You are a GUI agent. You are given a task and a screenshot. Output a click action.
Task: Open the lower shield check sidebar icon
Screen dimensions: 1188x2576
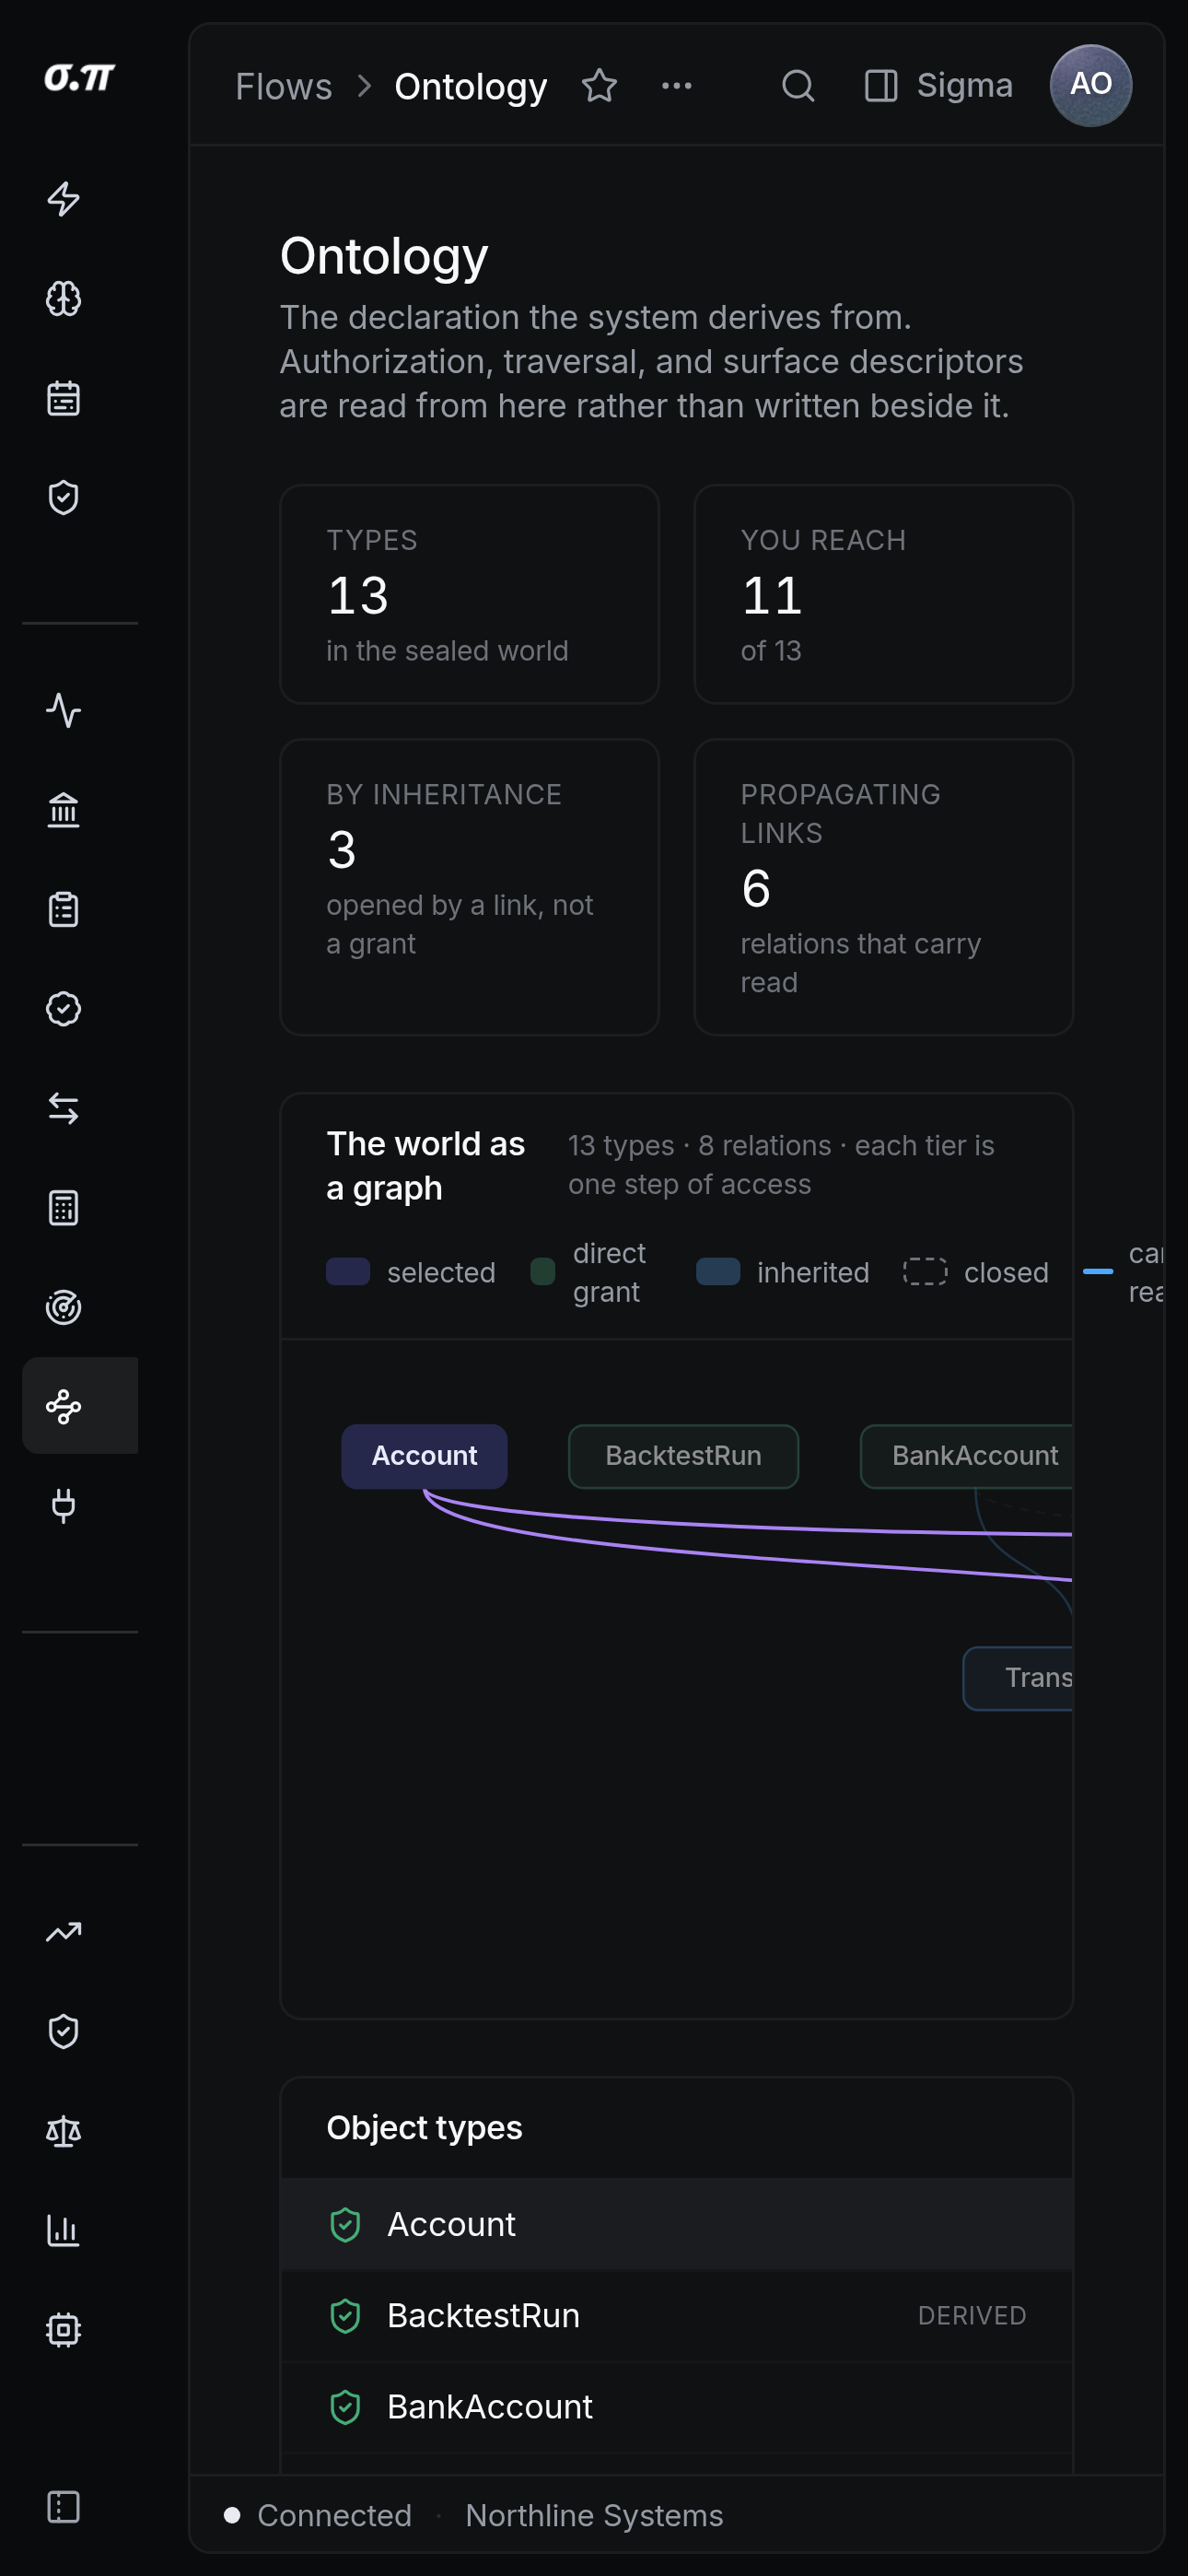coord(64,2032)
